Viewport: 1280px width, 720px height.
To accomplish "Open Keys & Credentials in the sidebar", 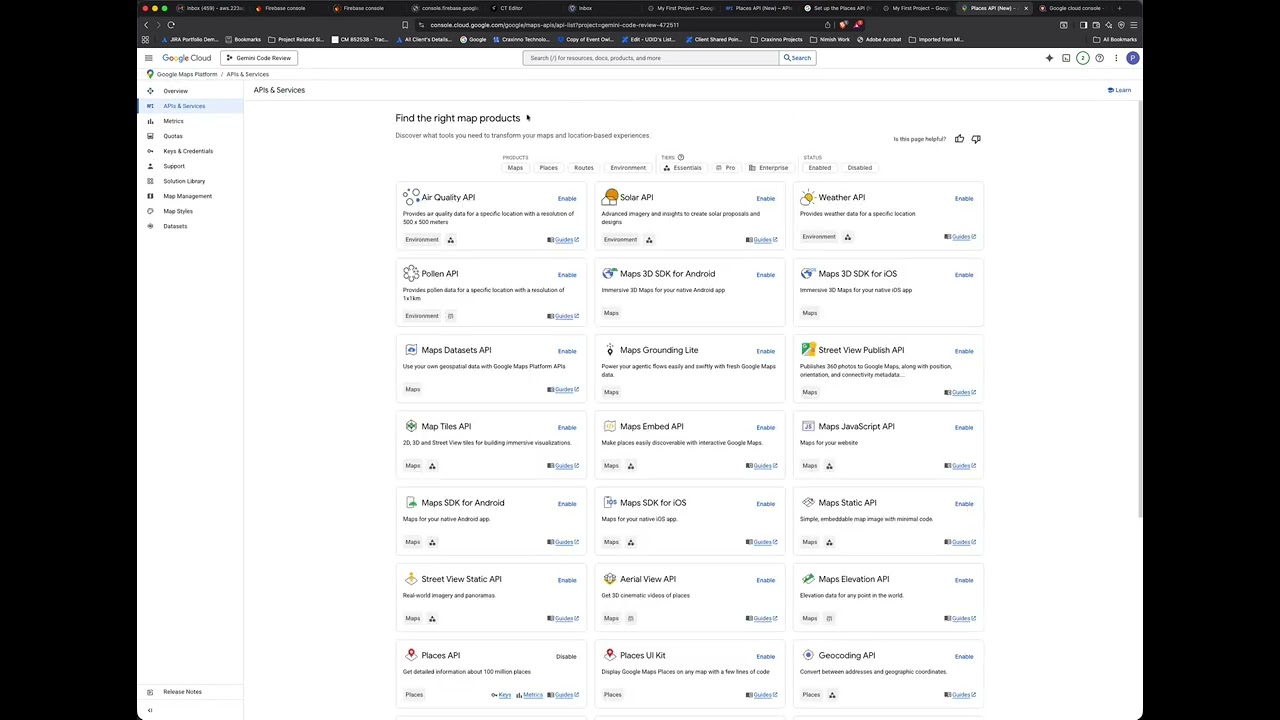I will [x=190, y=151].
